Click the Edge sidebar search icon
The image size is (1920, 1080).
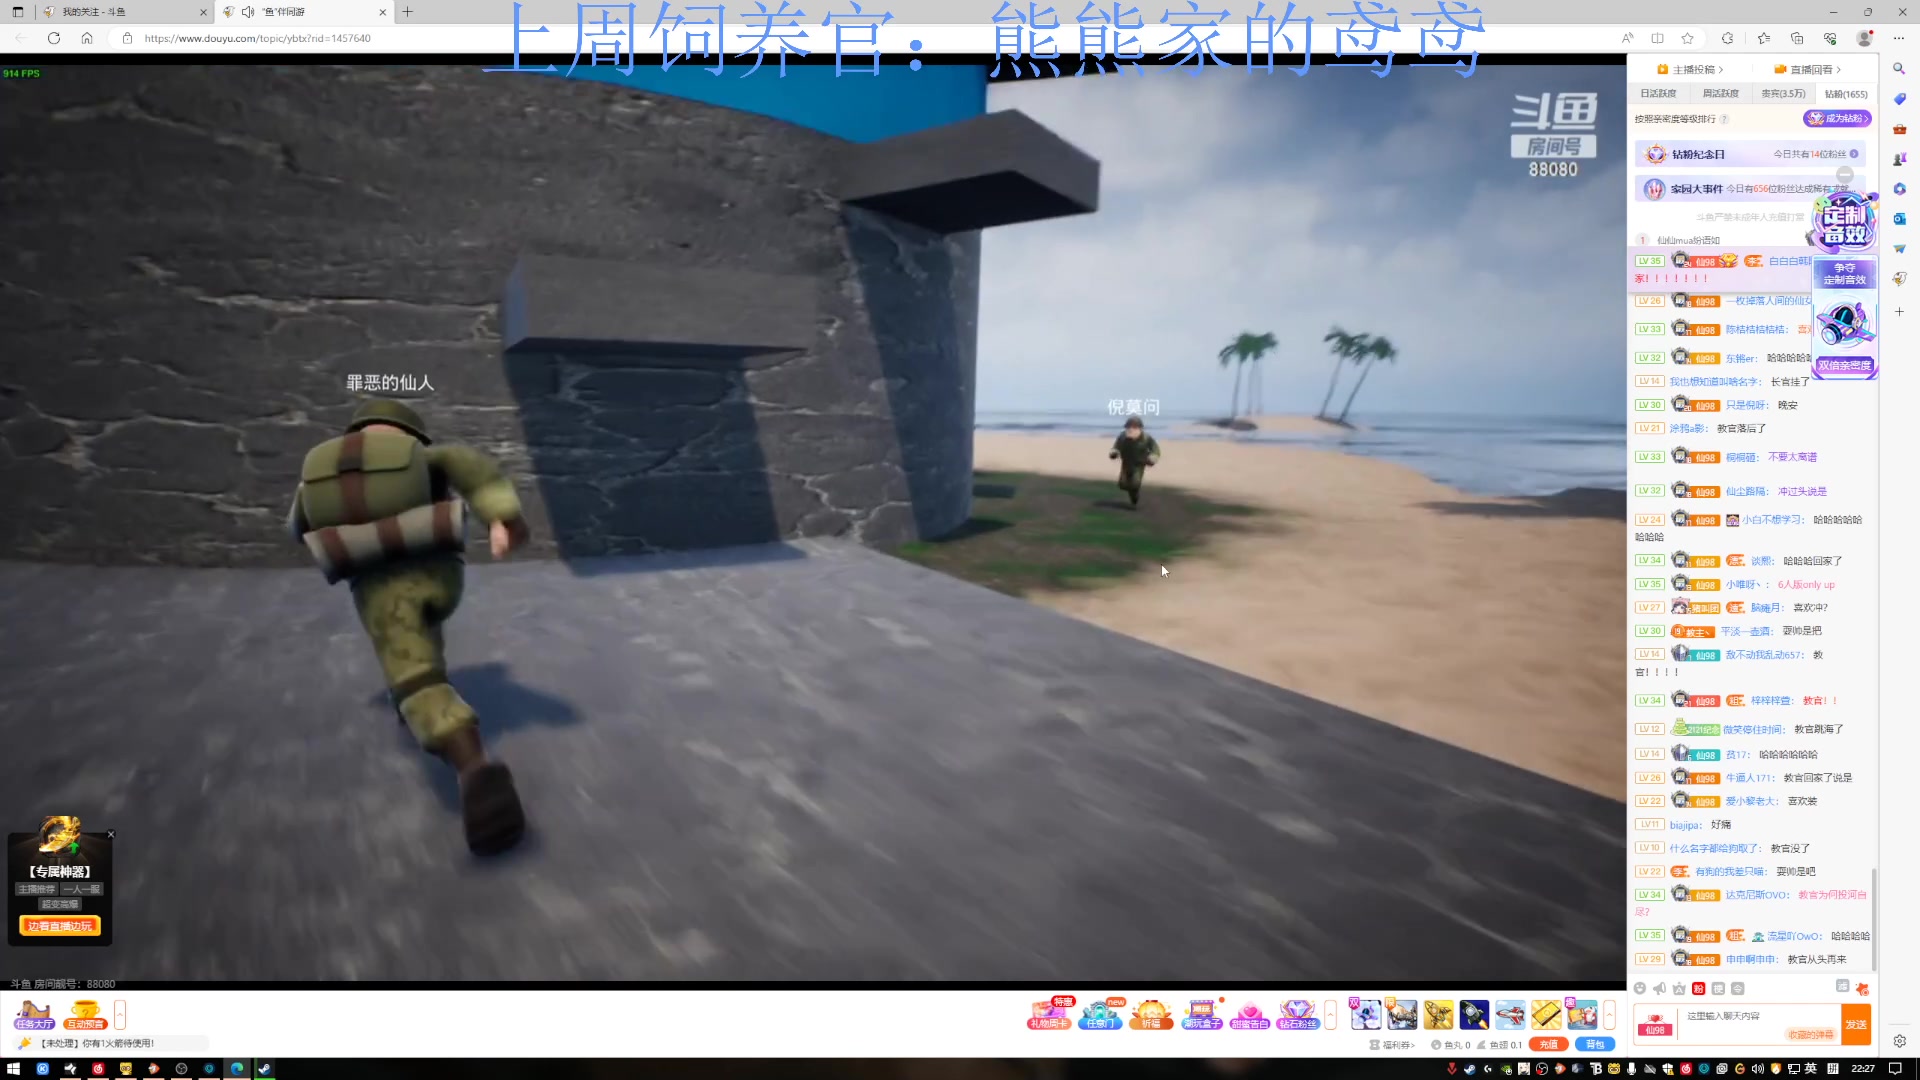point(1899,69)
